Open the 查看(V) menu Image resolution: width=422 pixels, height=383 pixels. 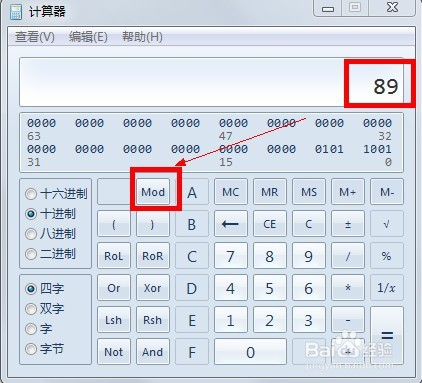(x=35, y=37)
